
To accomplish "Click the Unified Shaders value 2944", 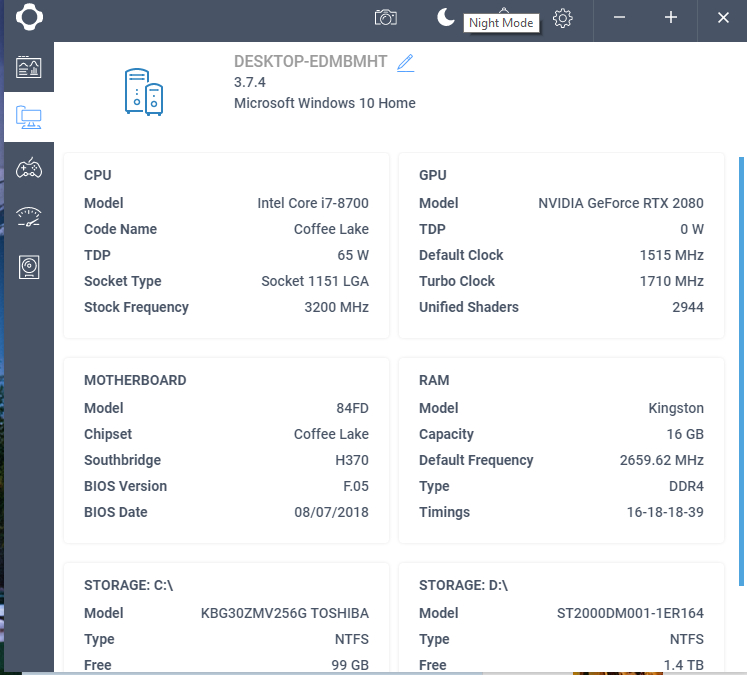I will tap(688, 307).
